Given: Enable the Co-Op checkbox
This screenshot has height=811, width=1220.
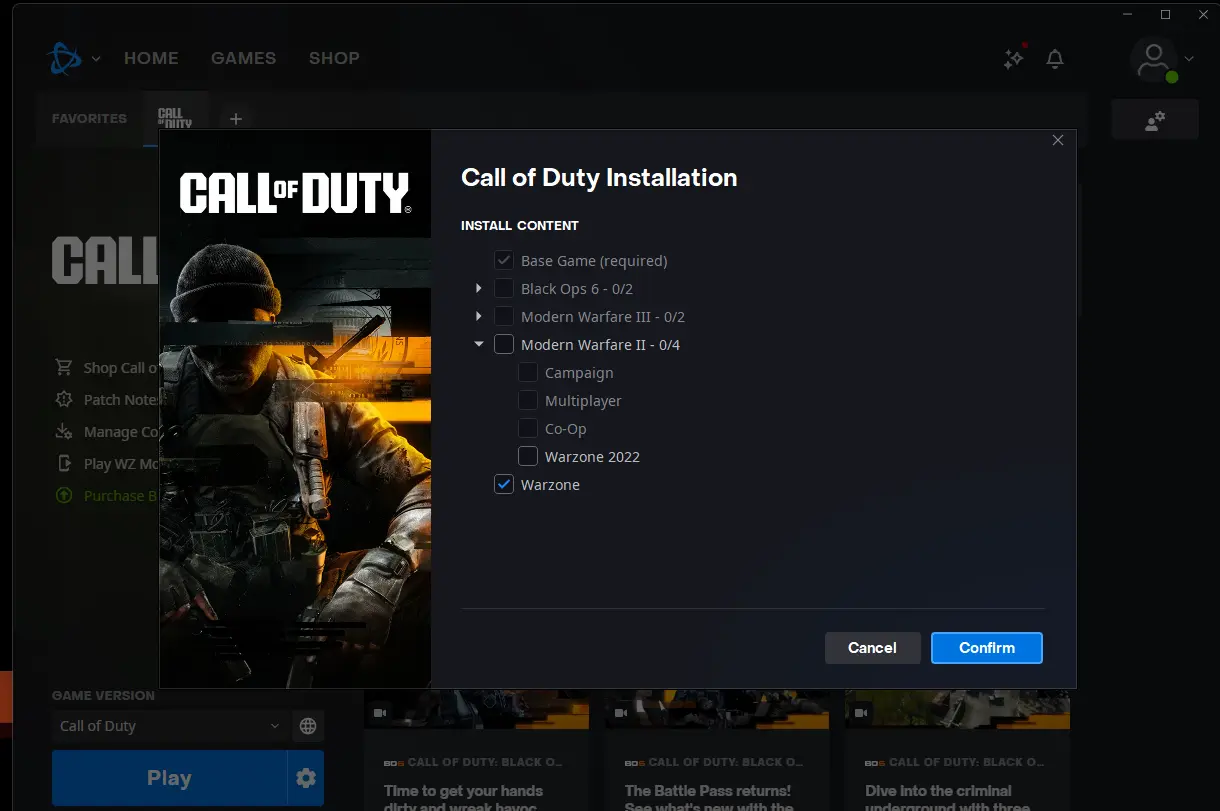Looking at the screenshot, I should tap(528, 428).
